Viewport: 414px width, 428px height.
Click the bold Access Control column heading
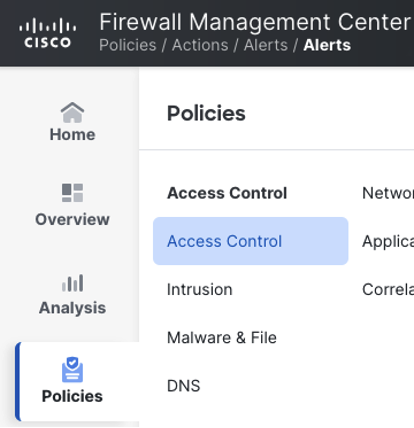pos(227,193)
